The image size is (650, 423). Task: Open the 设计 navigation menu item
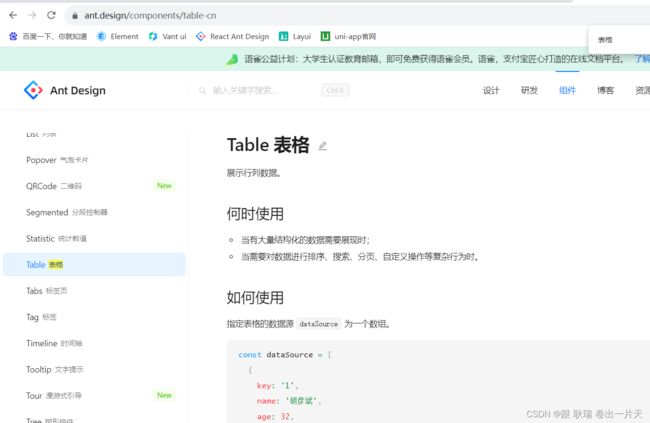[x=491, y=90]
